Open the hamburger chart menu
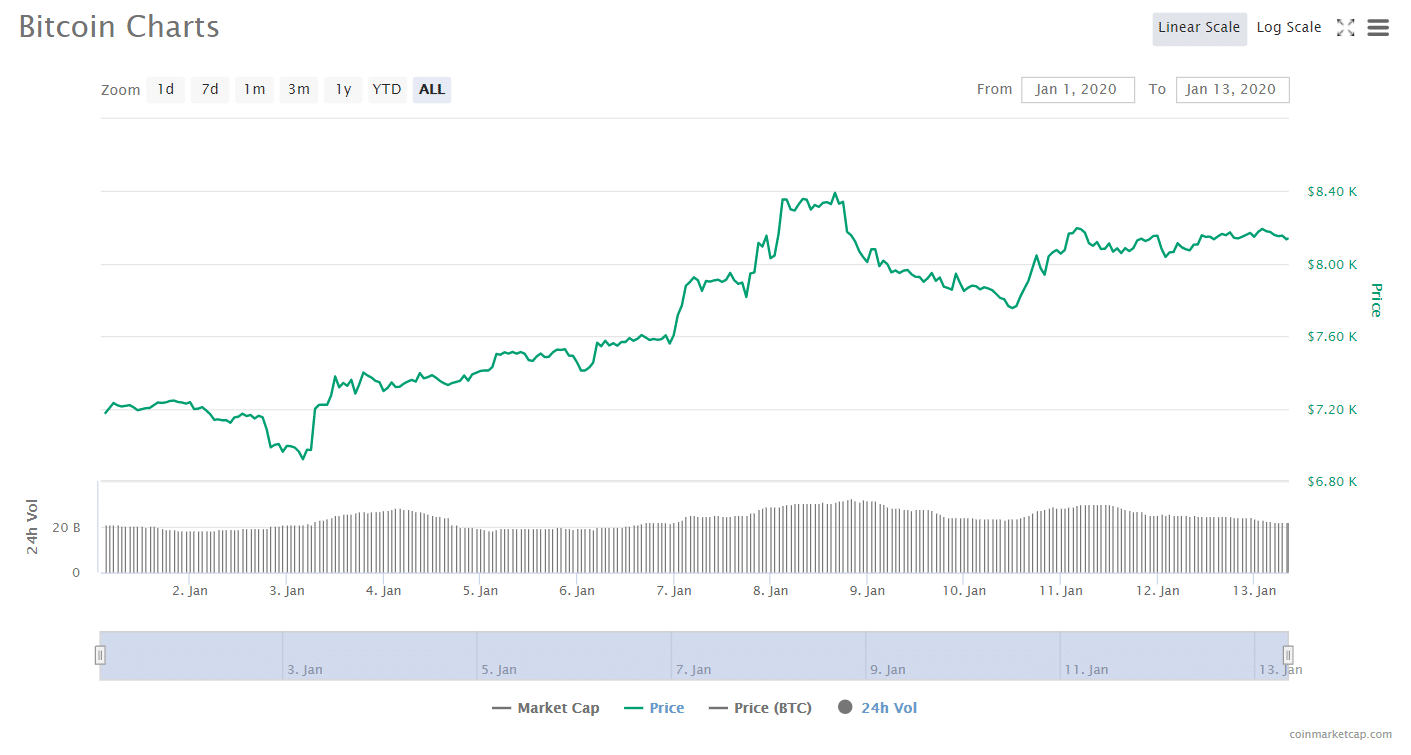This screenshot has height=755, width=1411. 1378,28
